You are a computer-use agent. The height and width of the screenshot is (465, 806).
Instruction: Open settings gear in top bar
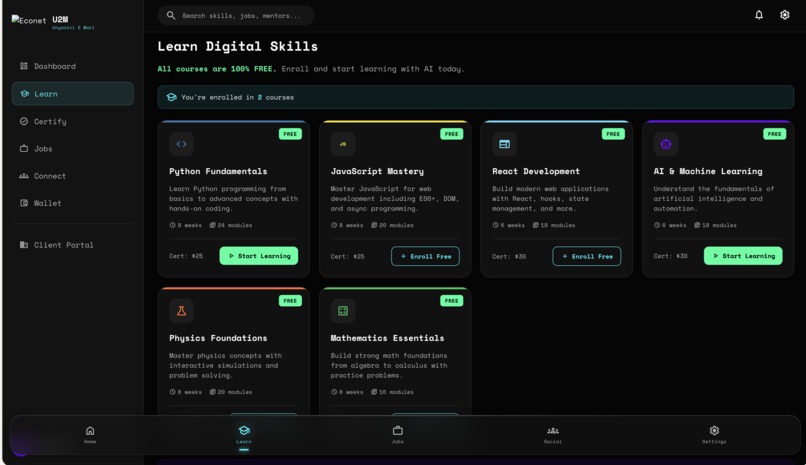click(x=784, y=15)
